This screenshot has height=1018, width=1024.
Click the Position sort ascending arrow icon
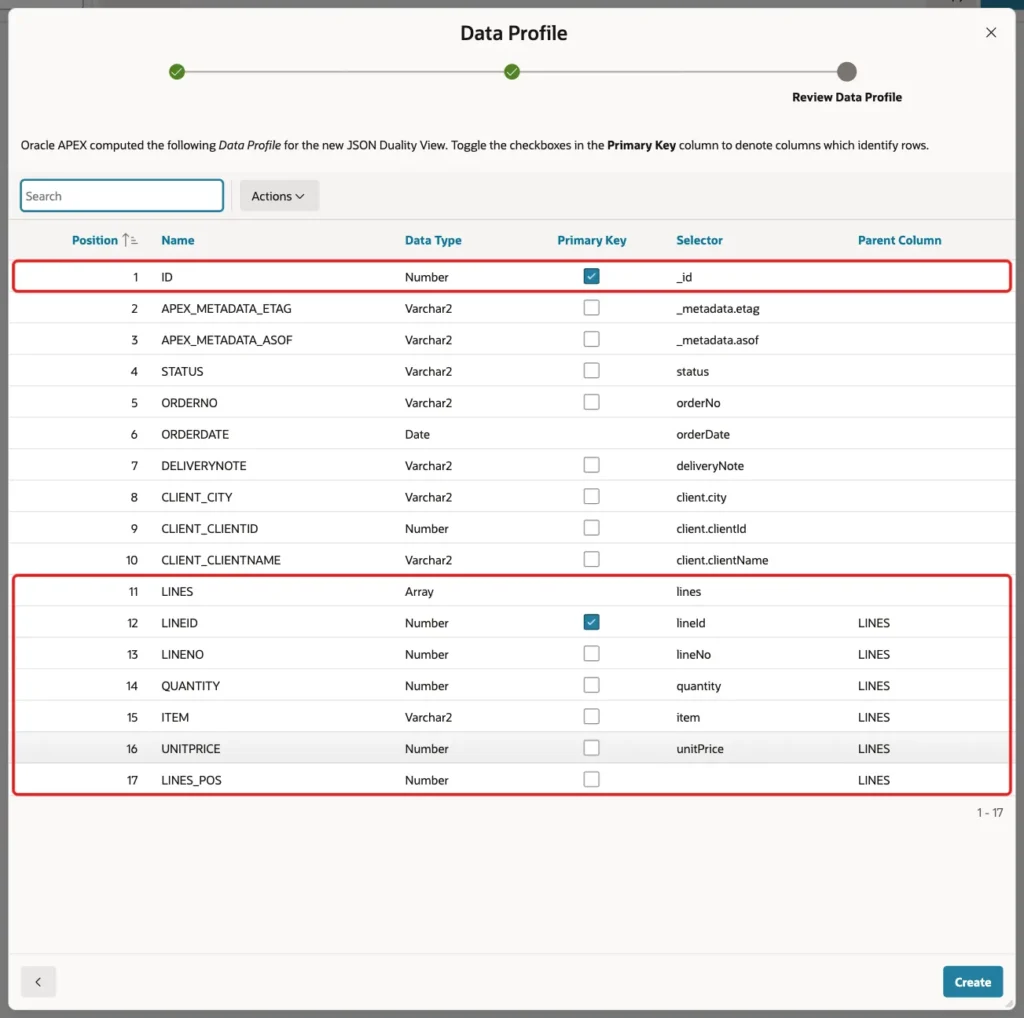pyautogui.click(x=130, y=240)
